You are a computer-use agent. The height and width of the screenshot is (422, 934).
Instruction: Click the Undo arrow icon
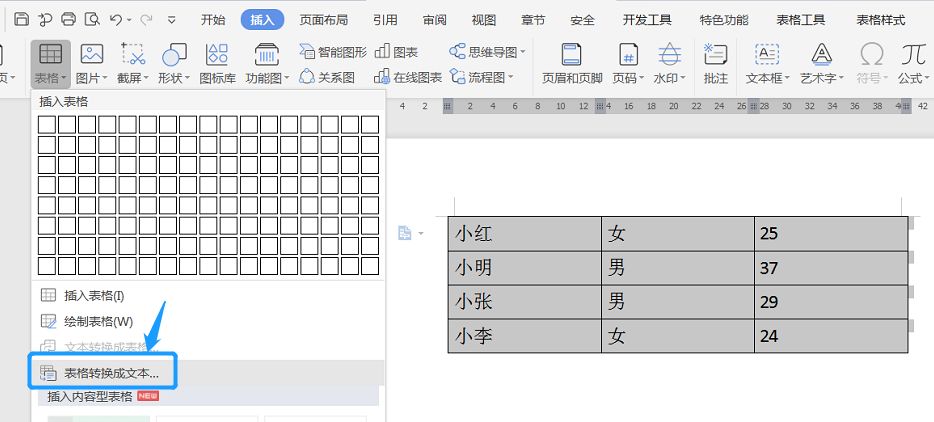coord(116,19)
